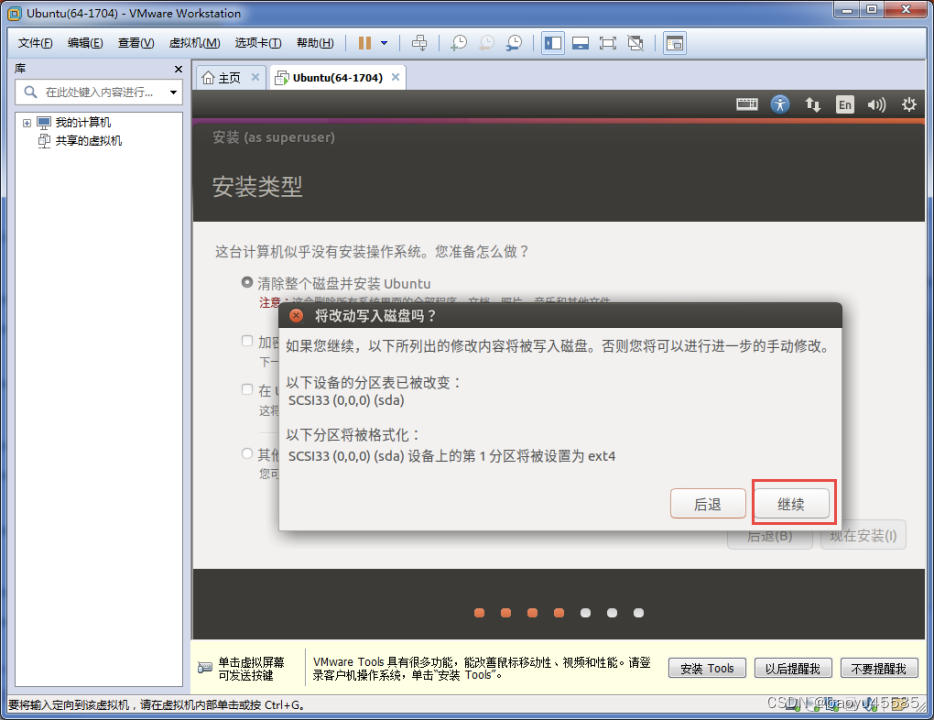
Task: Open the 选项卡(T) menu
Action: 257,43
